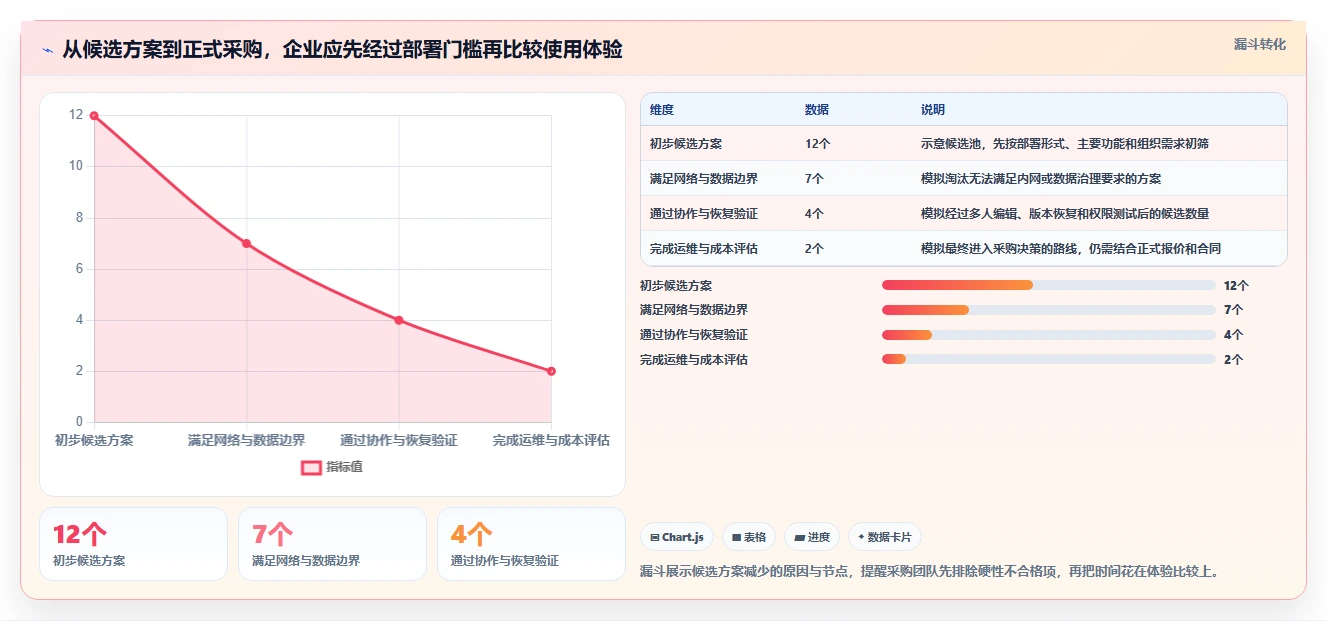This screenshot has width=1327, height=621.
Task: Click table cell 通过协作与恢复验证
Action: pyautogui.click(x=704, y=214)
